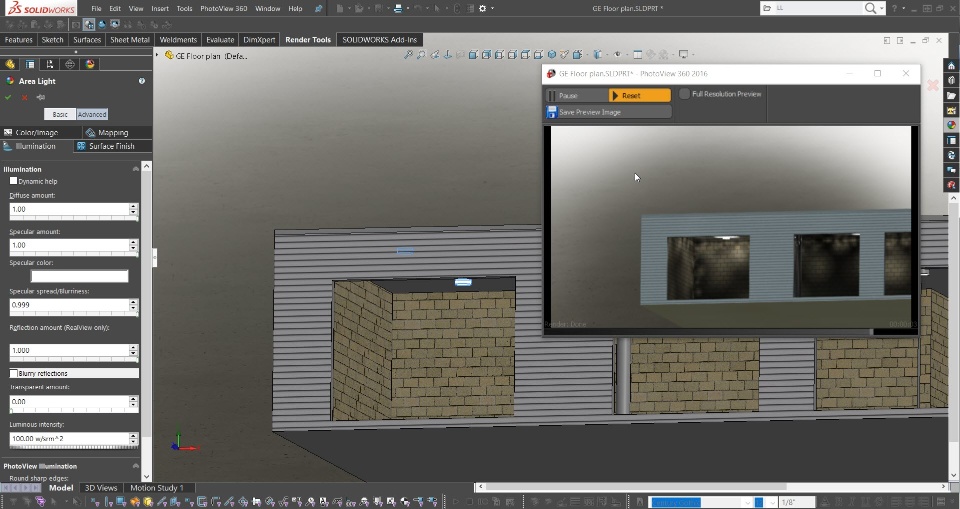Open the Options gear dropdown arrow

[x=492, y=9]
